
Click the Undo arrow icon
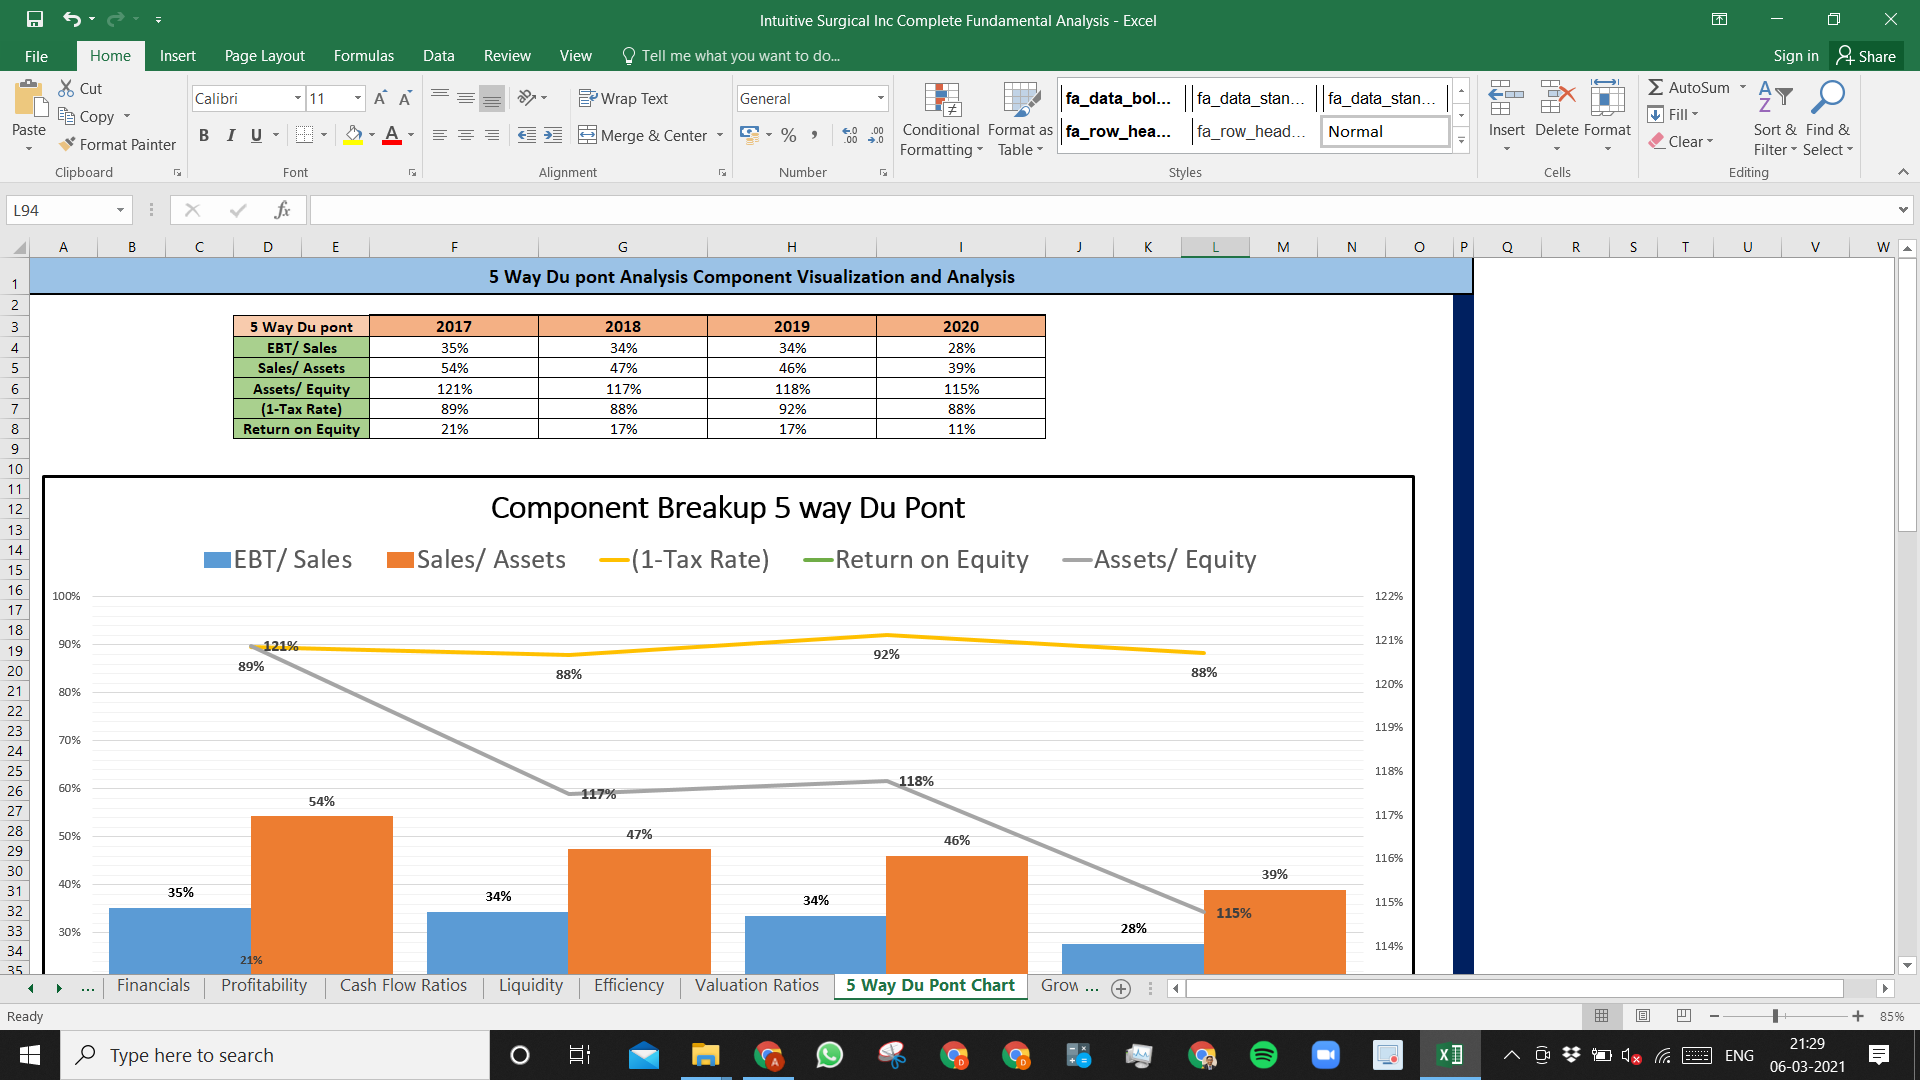[71, 19]
